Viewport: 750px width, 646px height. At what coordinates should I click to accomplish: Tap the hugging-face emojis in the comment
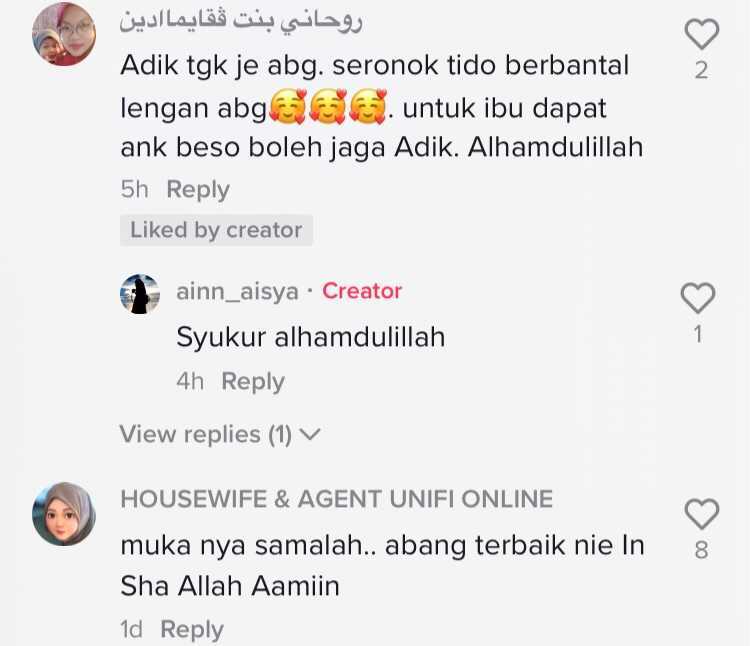328,106
